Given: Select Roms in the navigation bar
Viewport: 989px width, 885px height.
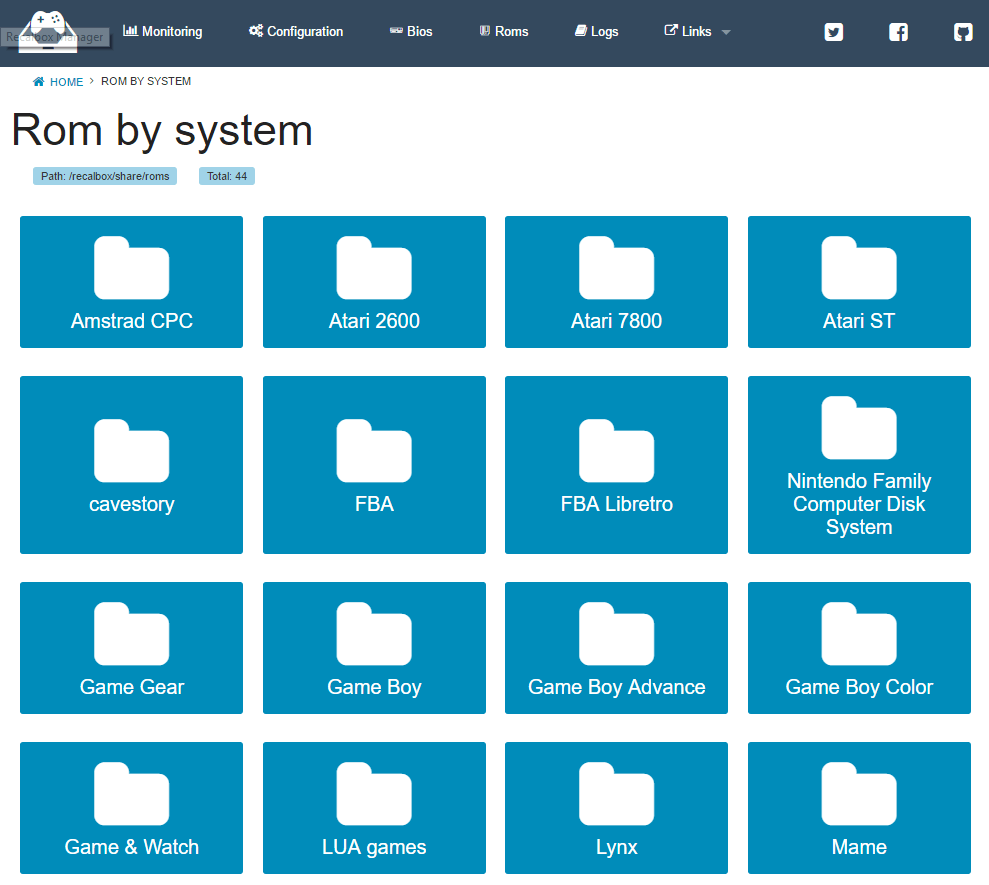Looking at the screenshot, I should click(x=504, y=32).
